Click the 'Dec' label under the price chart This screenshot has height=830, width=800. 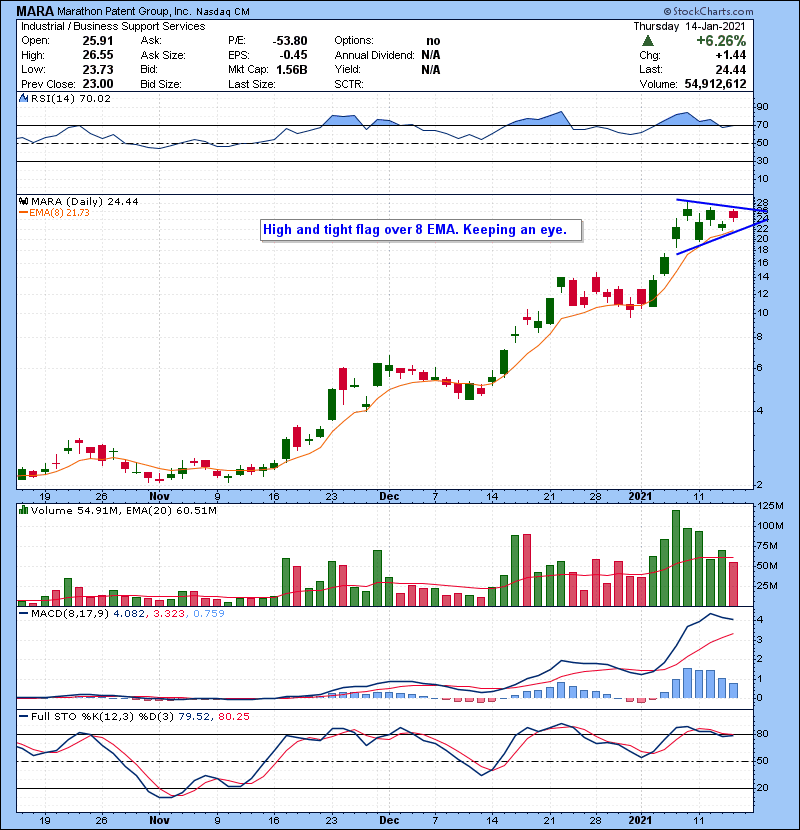click(389, 497)
